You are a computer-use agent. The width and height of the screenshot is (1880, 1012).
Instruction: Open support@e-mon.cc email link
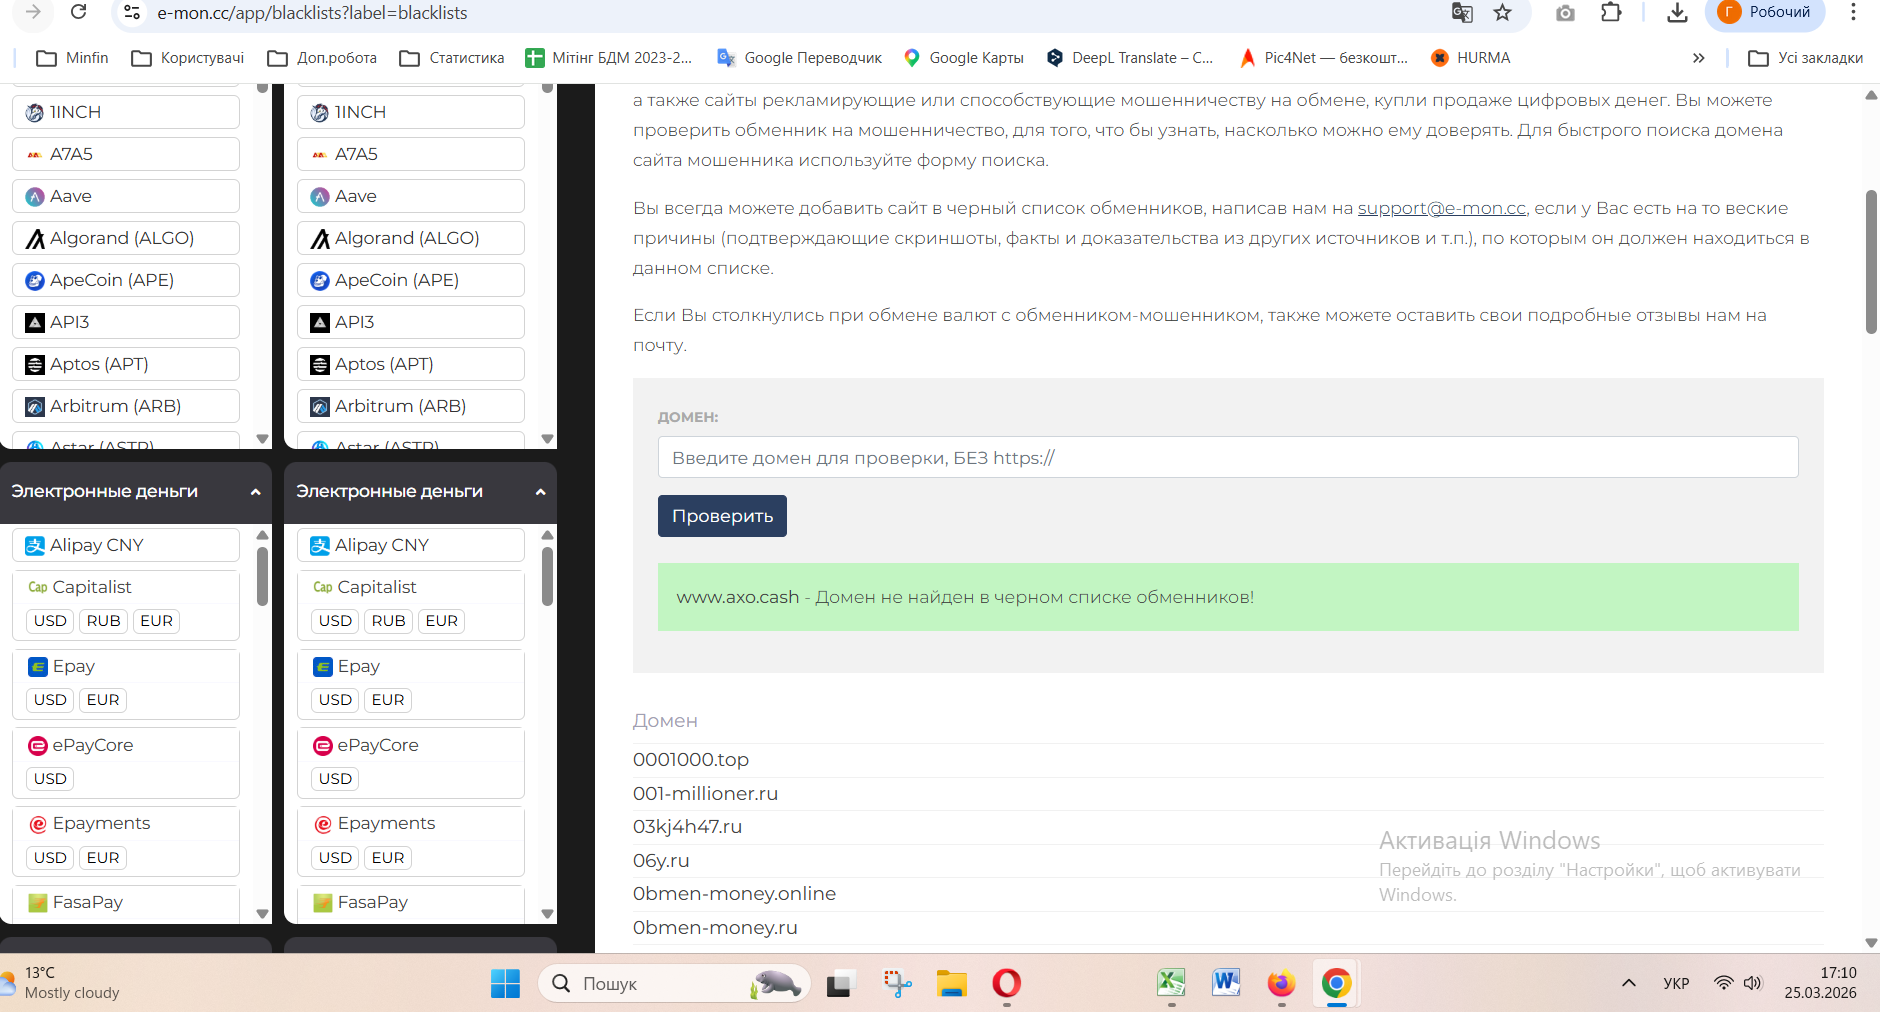pyautogui.click(x=1441, y=208)
